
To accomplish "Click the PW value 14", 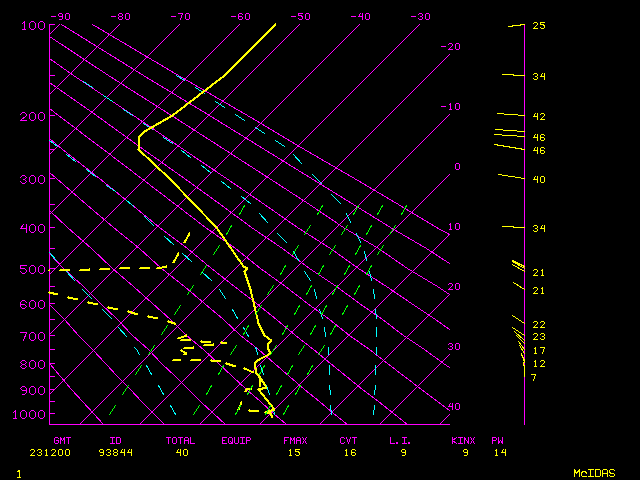I will (x=499, y=453).
